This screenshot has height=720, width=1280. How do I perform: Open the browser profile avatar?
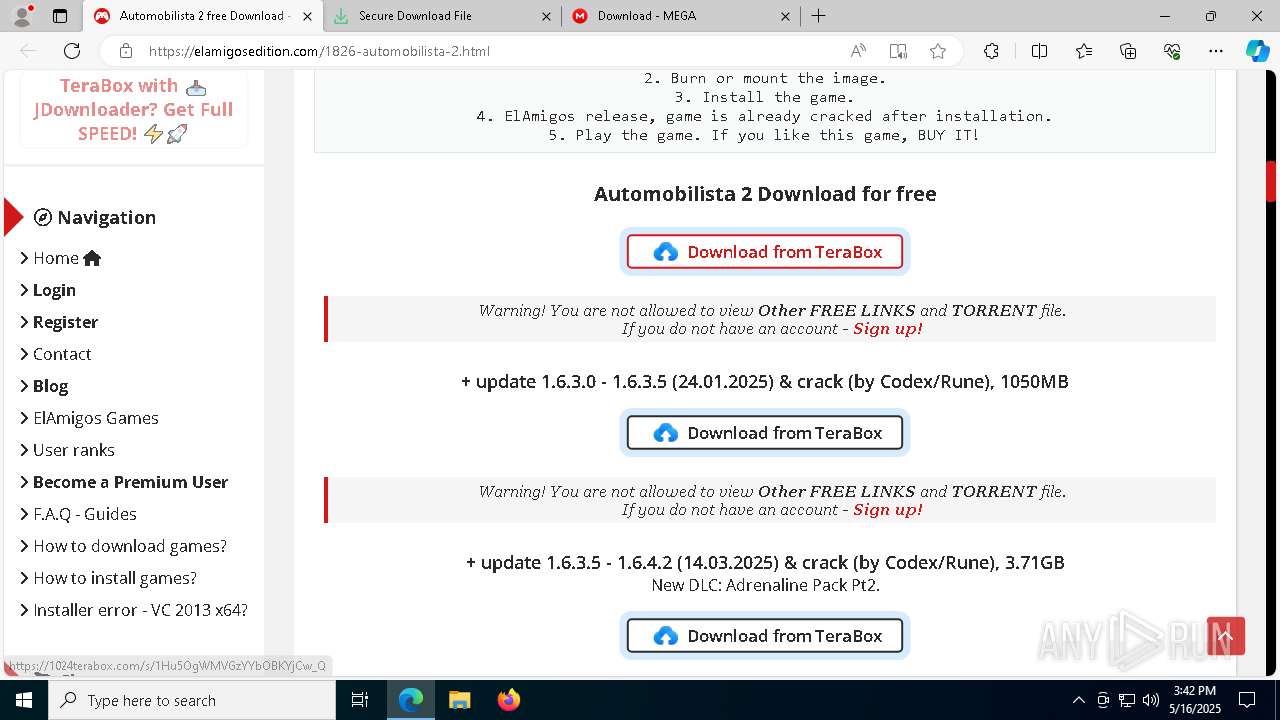click(x=22, y=16)
